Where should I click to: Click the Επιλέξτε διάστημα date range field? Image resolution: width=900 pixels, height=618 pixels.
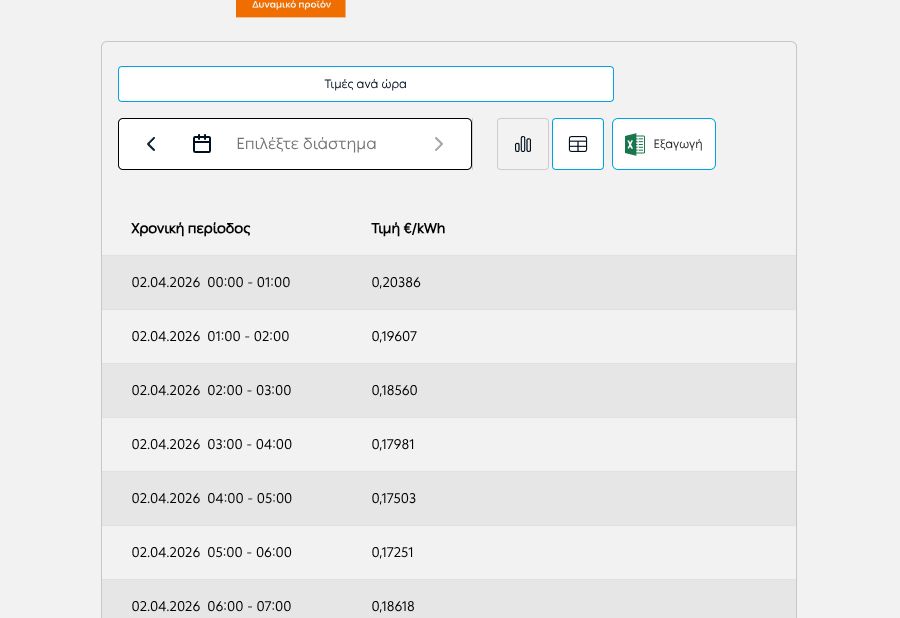pyautogui.click(x=306, y=144)
